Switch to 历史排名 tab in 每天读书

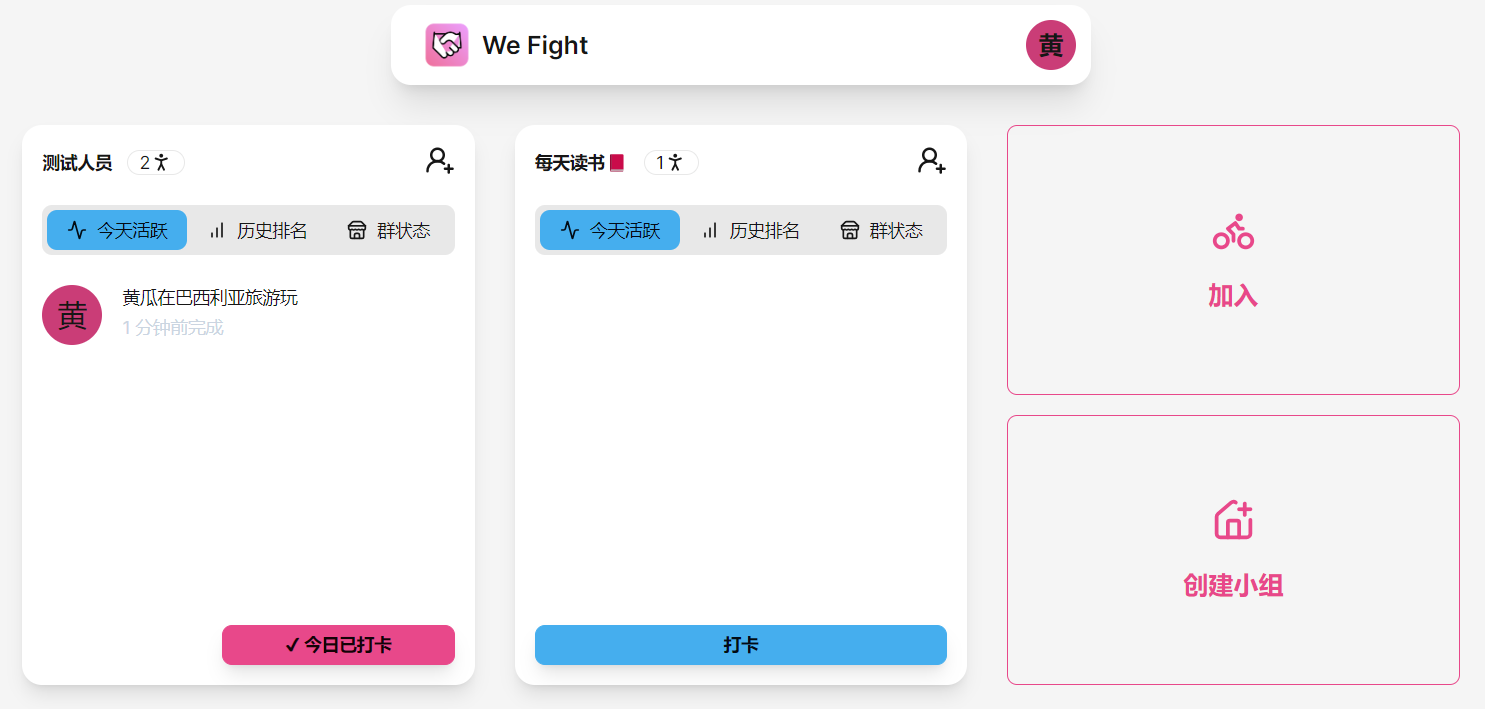(x=750, y=230)
